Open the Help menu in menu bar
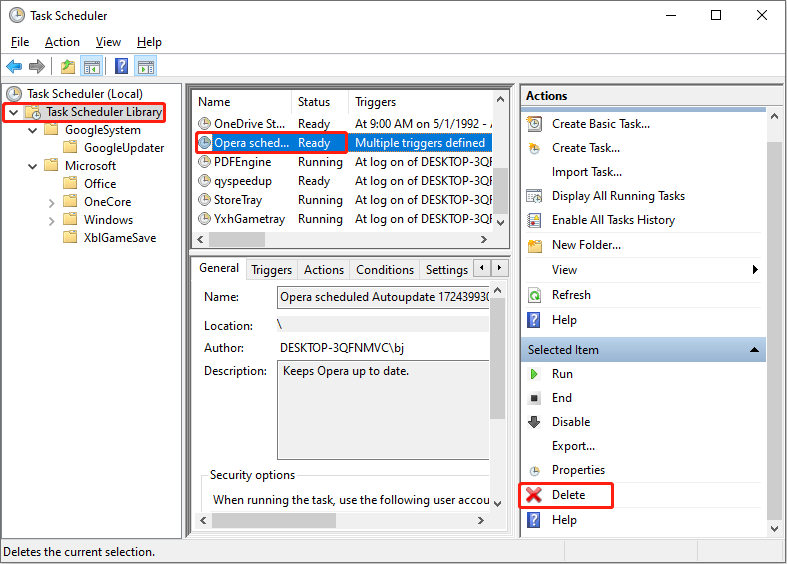 click(149, 42)
